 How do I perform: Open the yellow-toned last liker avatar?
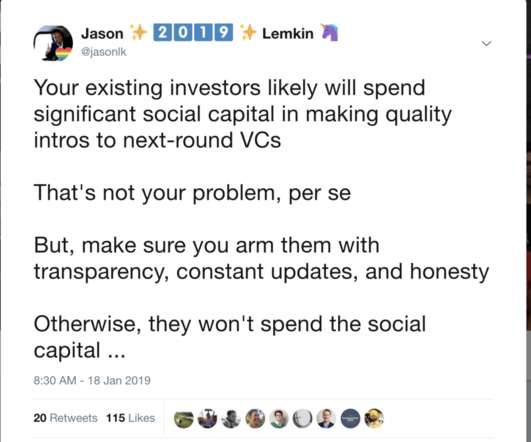374,419
